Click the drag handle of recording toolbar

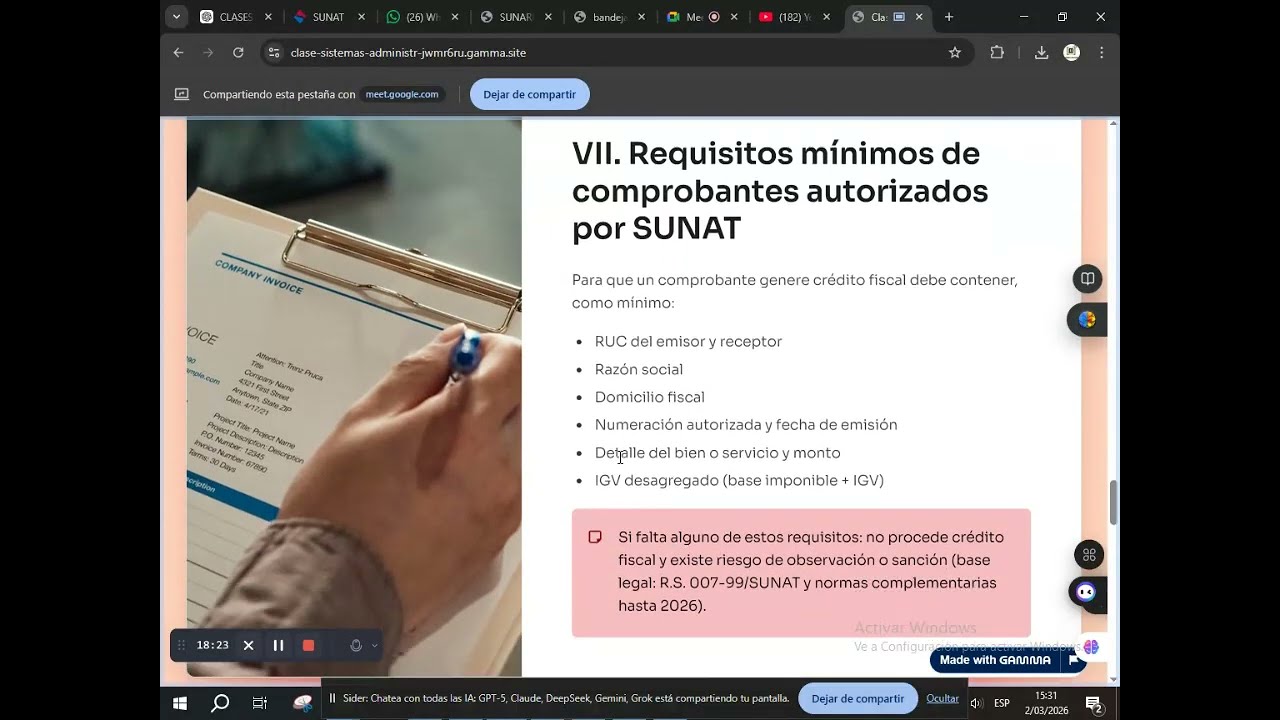181,645
